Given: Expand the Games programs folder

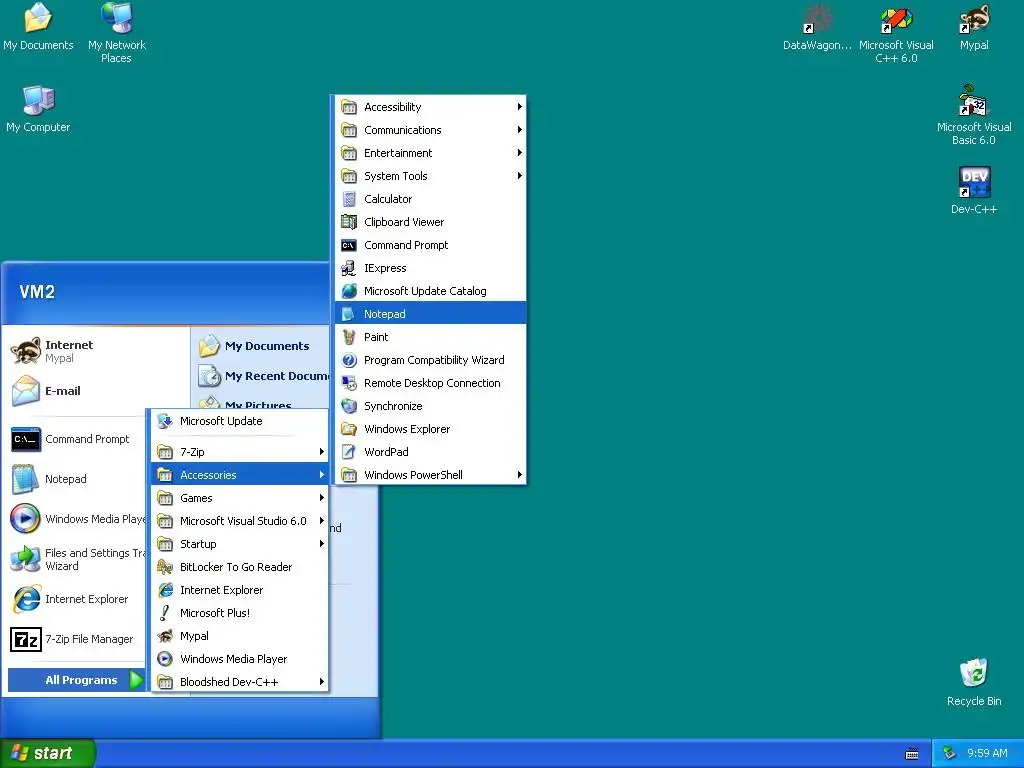Looking at the screenshot, I should [240, 498].
